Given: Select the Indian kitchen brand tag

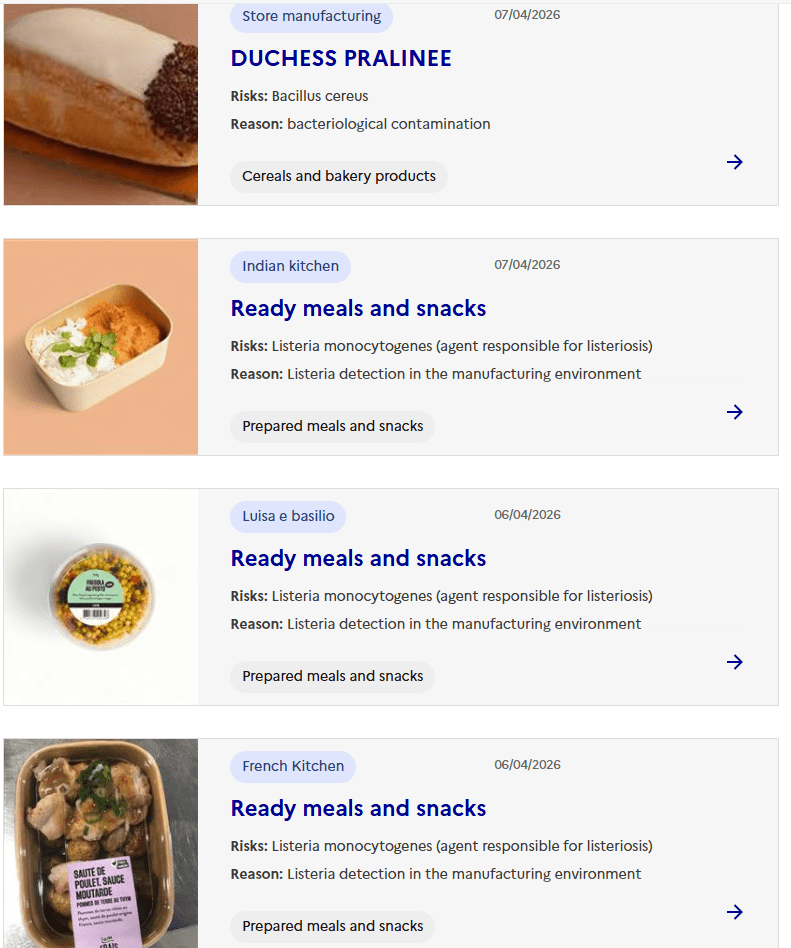Looking at the screenshot, I should point(290,266).
